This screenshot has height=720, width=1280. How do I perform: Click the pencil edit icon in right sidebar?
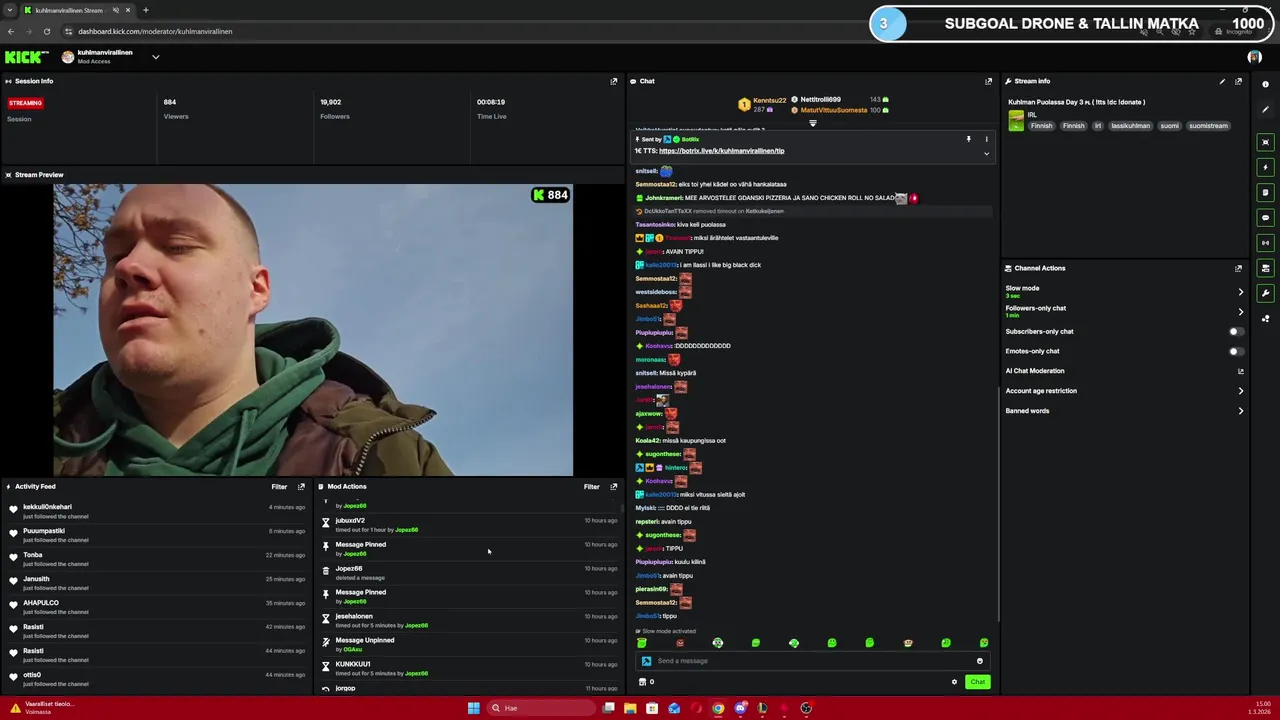(x=1265, y=109)
